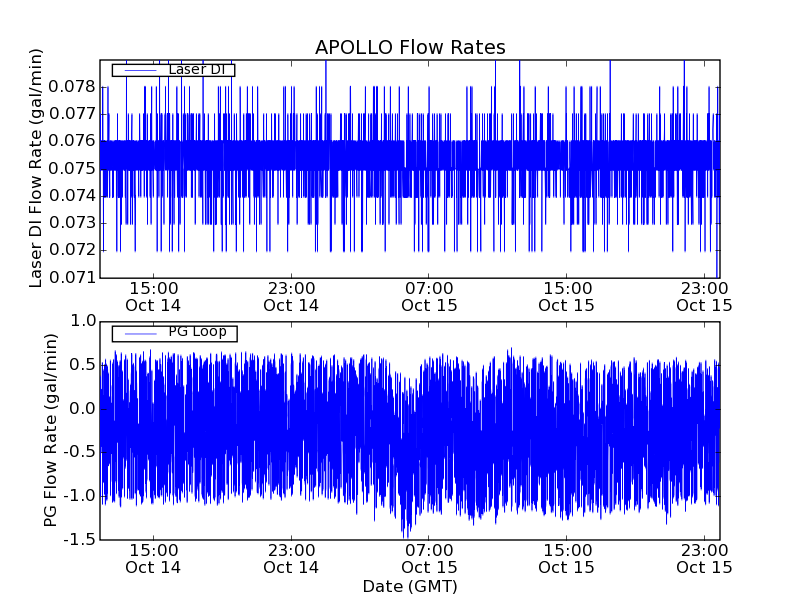This screenshot has height=600, width=800.
Task: Click the 0.073 tick label on Laser DI axis
Action: click(x=72, y=223)
